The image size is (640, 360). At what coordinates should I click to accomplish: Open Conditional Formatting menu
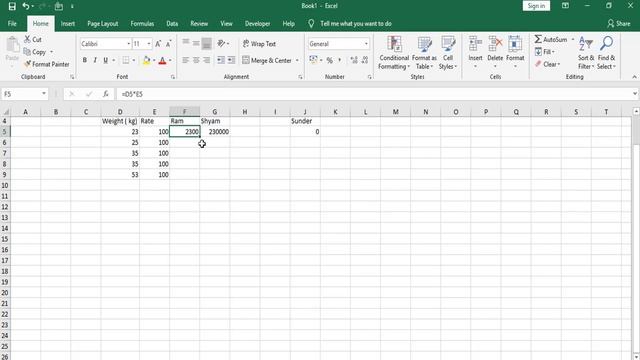point(394,53)
